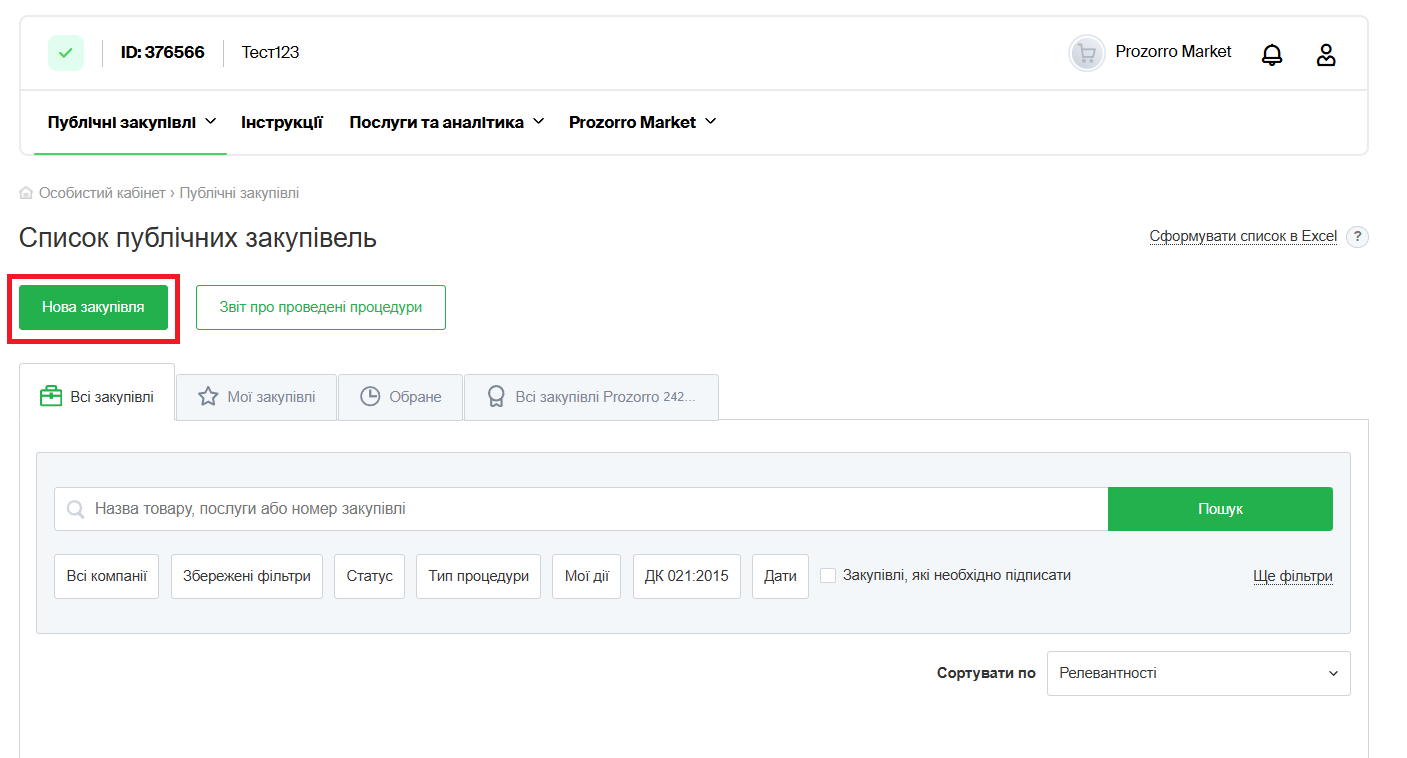The width and height of the screenshot is (1407, 758).
Task: Open the 'Тип процедури' filter
Action: coord(478,576)
